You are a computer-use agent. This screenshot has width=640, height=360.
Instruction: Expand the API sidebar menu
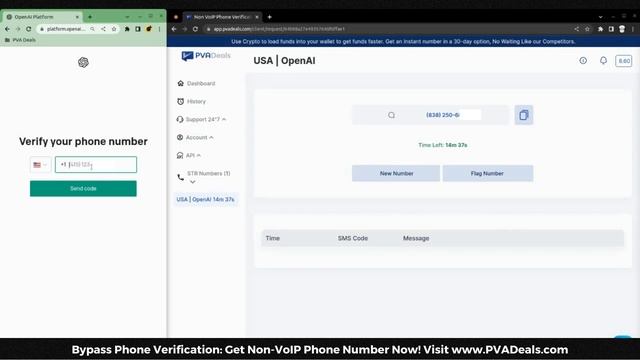tap(189, 156)
